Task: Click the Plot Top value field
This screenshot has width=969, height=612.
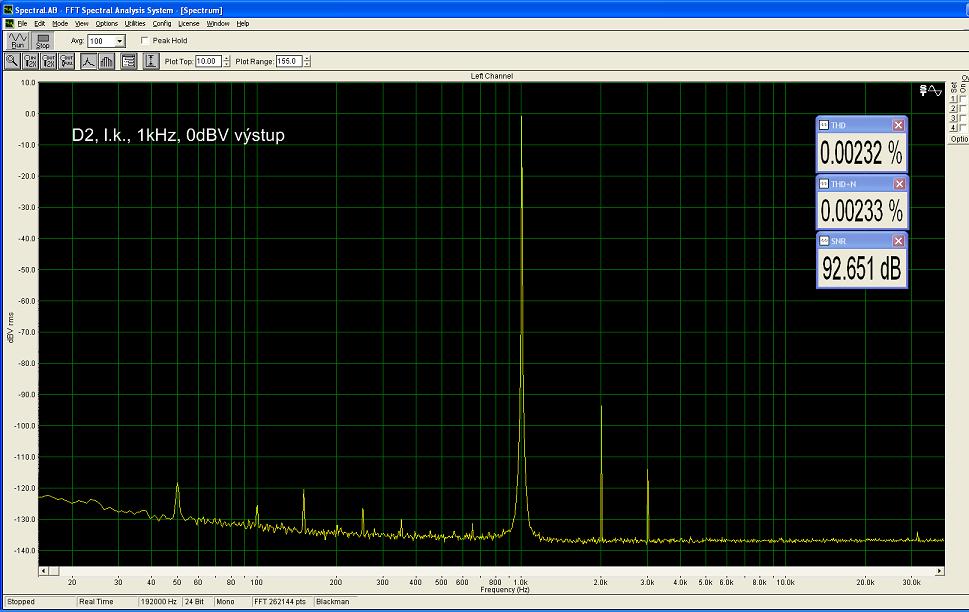Action: click(208, 61)
